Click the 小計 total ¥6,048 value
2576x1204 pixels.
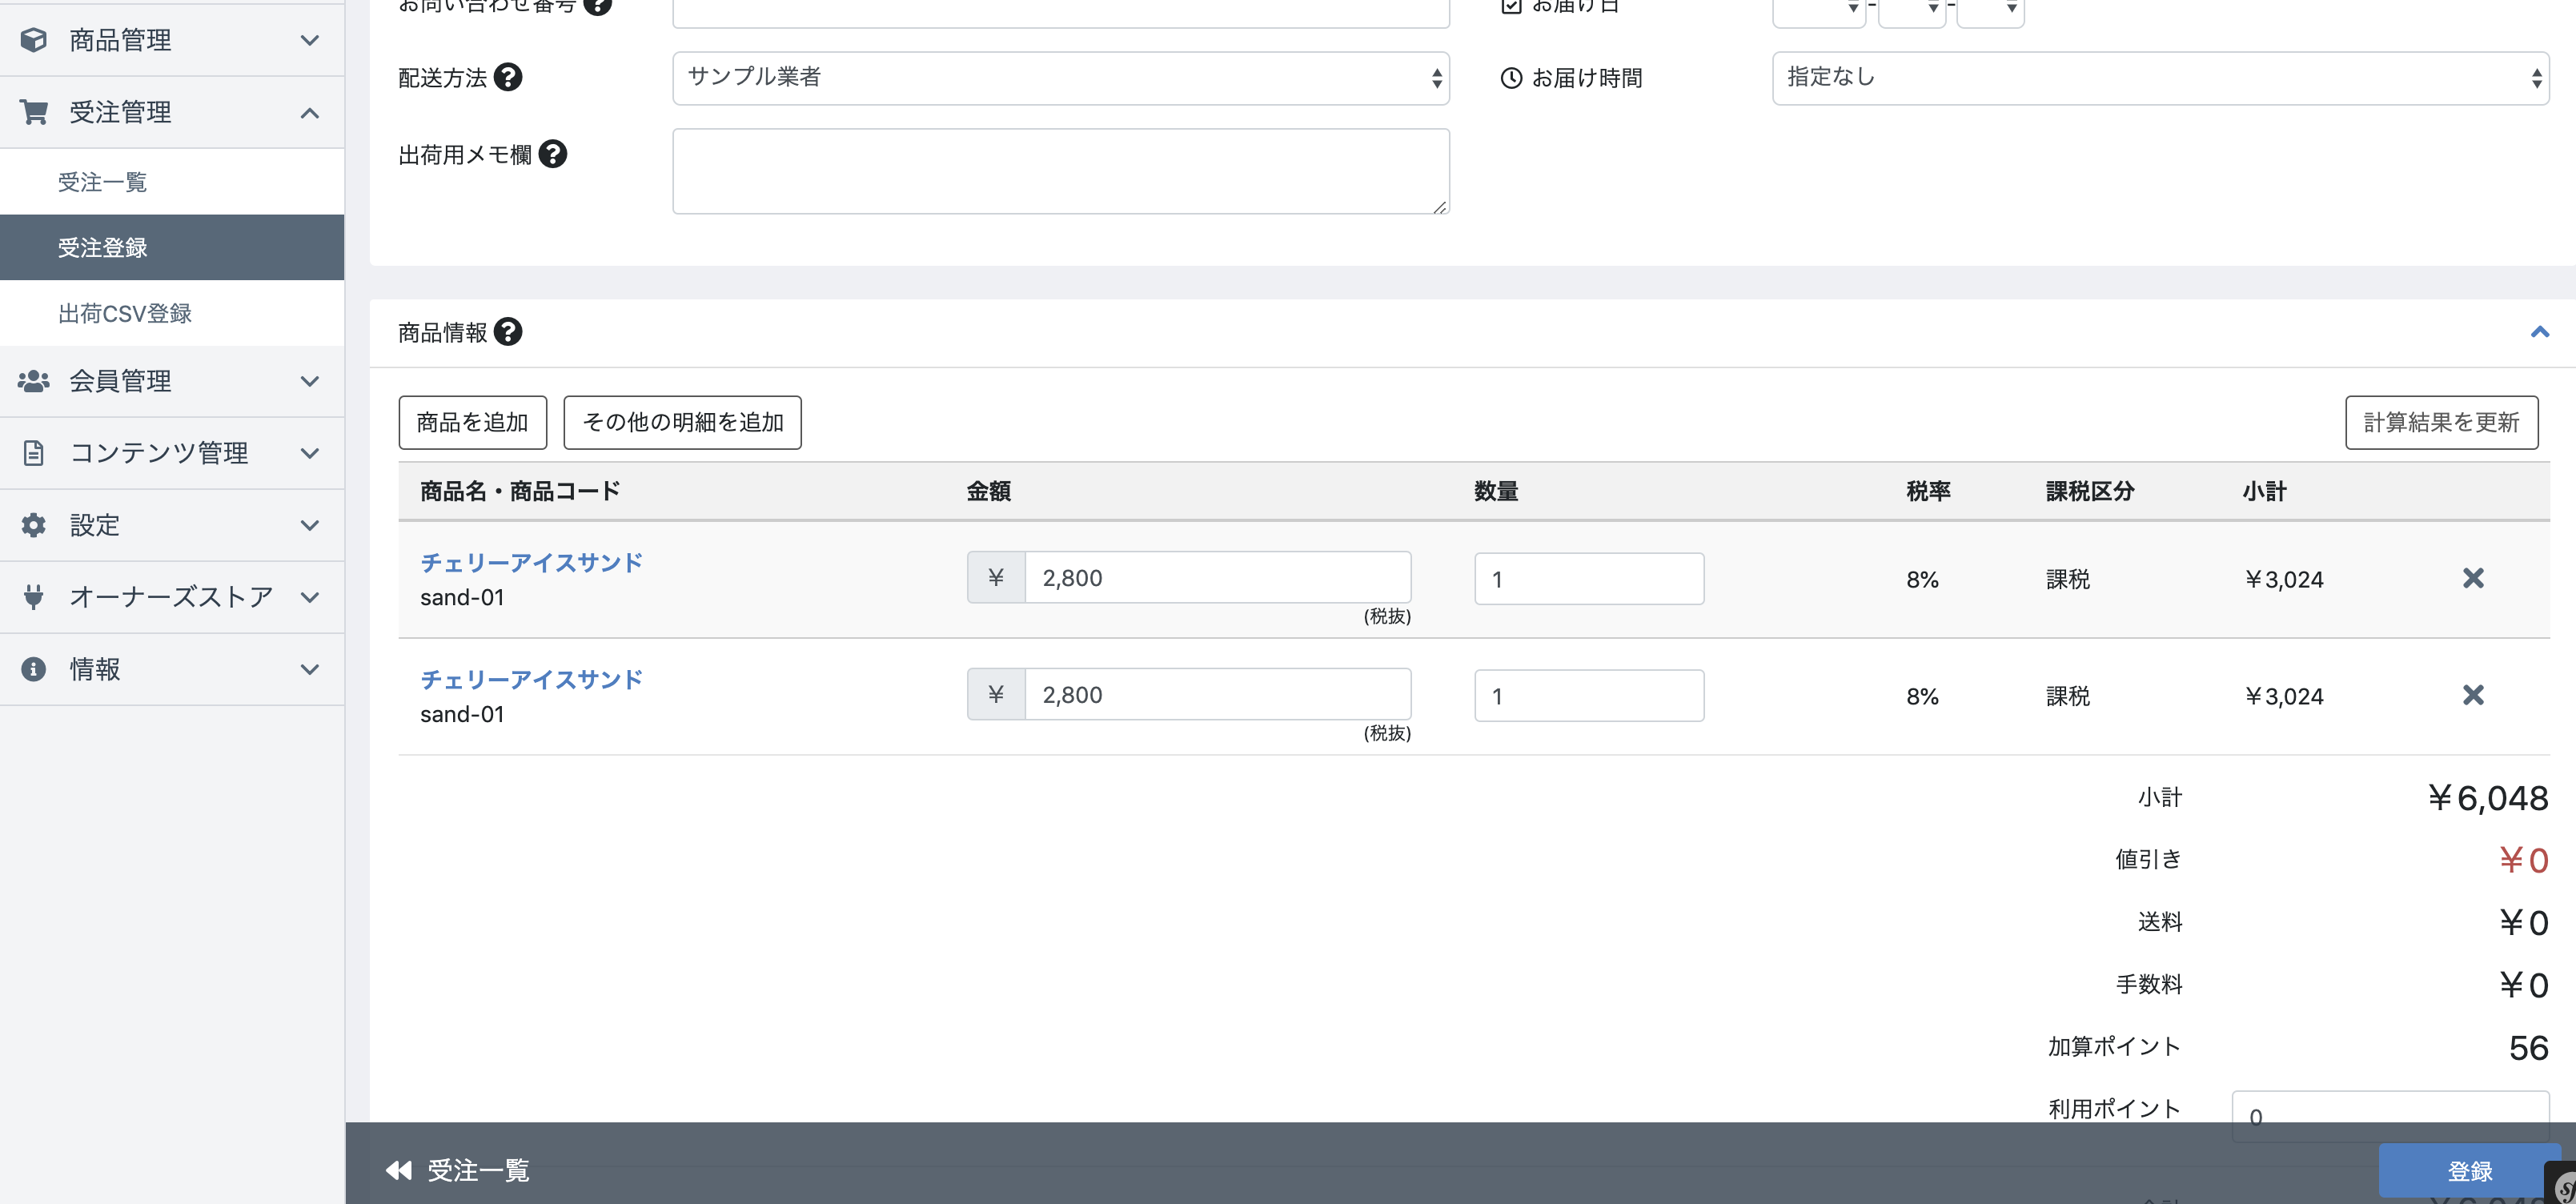click(x=2488, y=798)
